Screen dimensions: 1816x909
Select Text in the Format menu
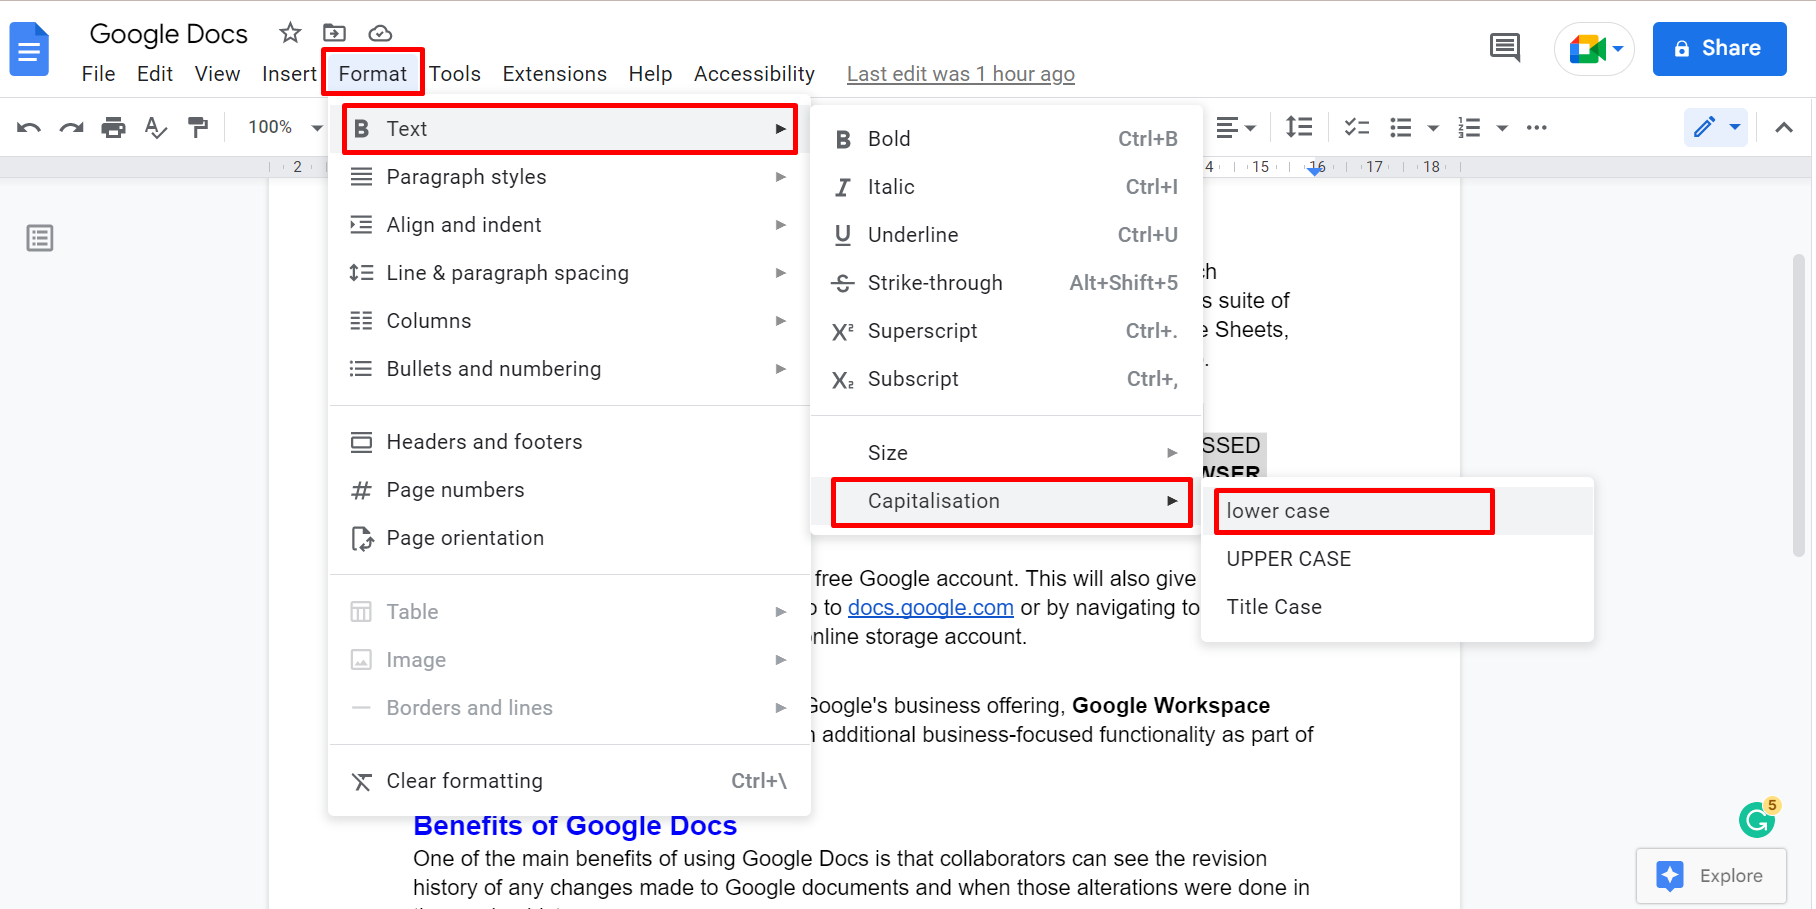pos(569,129)
